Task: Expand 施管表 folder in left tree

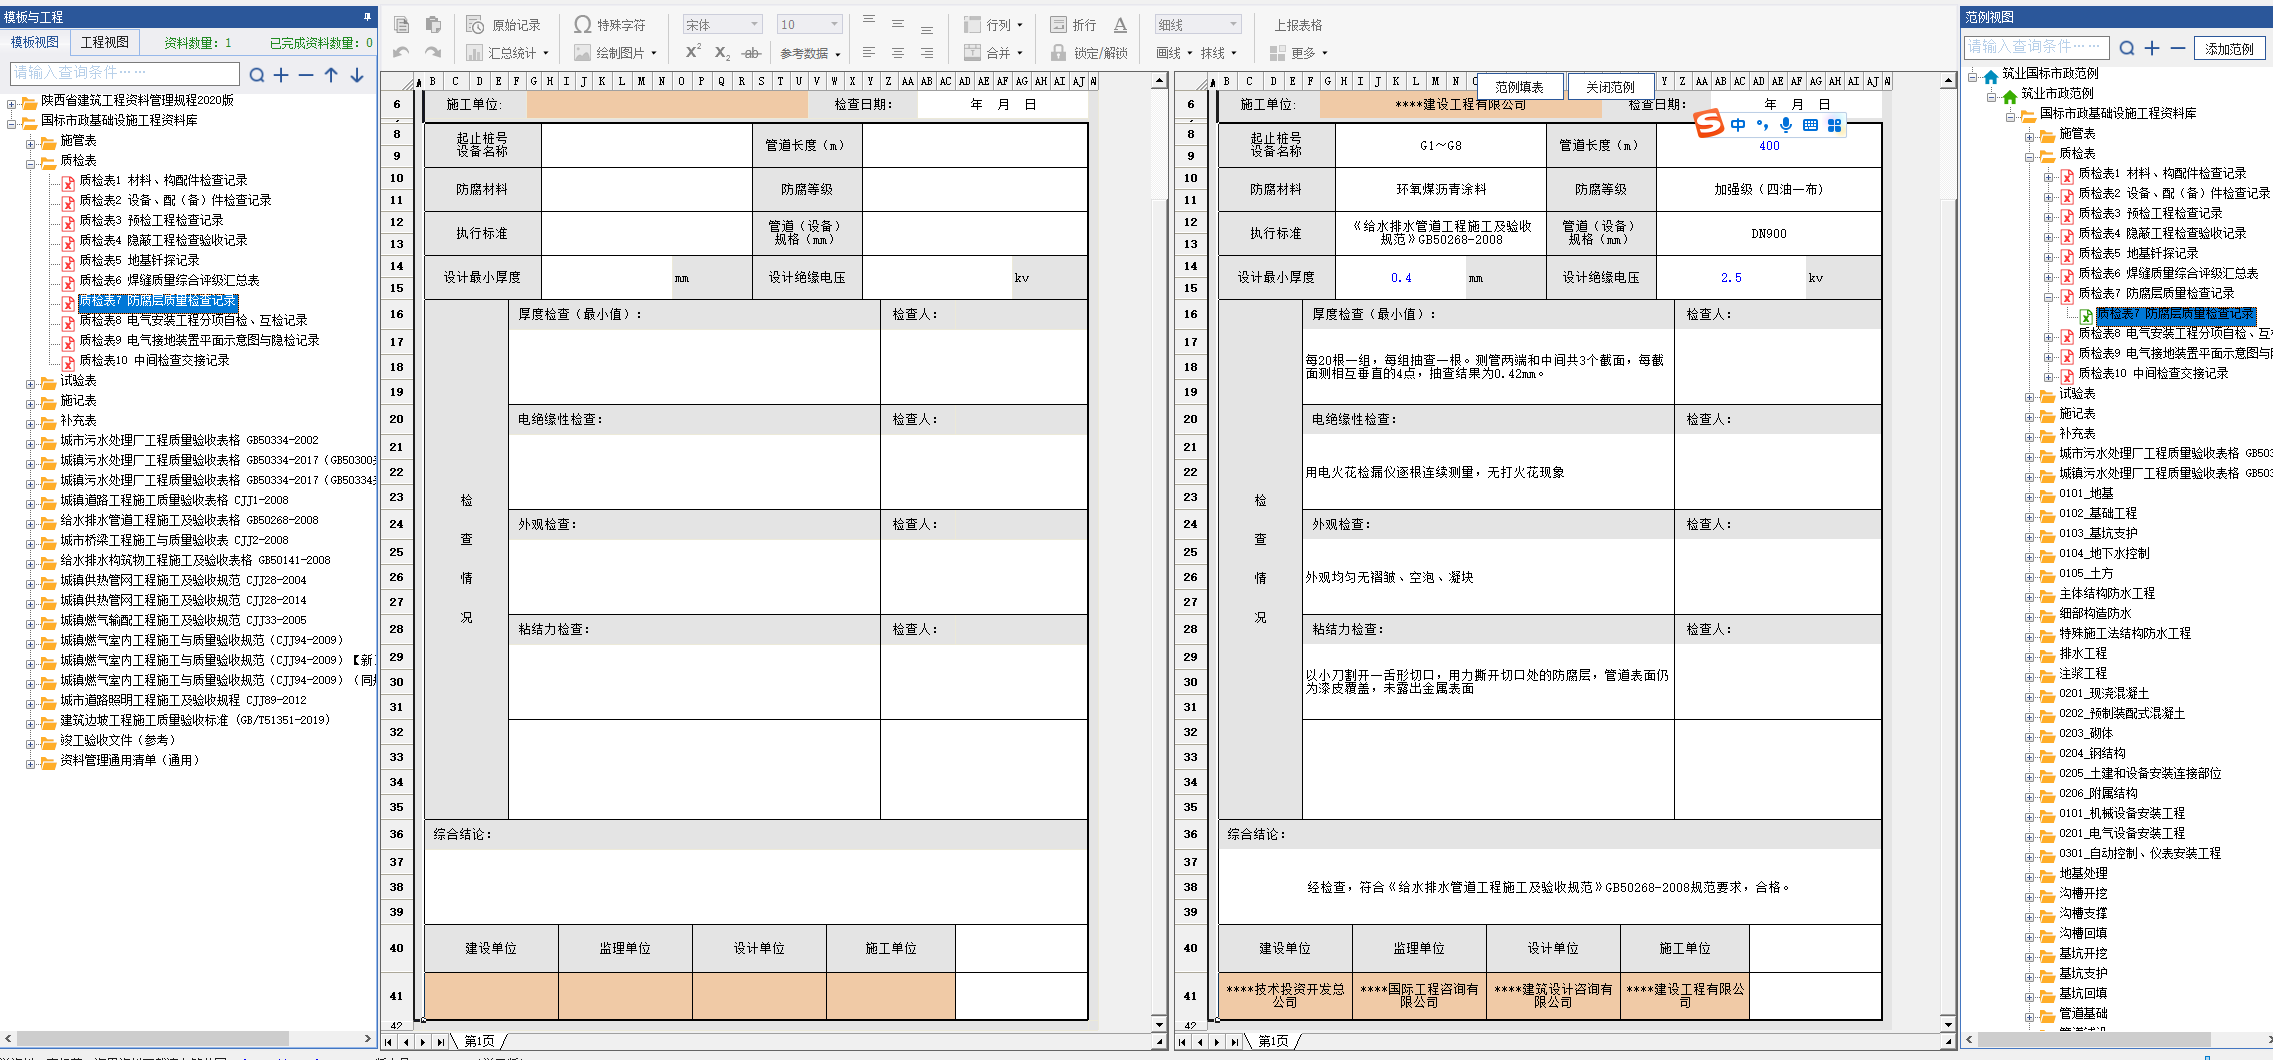Action: [31, 144]
